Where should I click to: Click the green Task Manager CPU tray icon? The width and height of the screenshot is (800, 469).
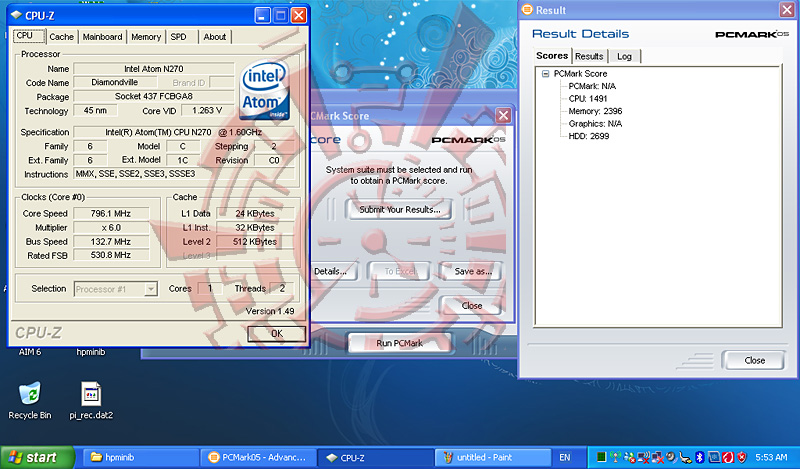602,457
